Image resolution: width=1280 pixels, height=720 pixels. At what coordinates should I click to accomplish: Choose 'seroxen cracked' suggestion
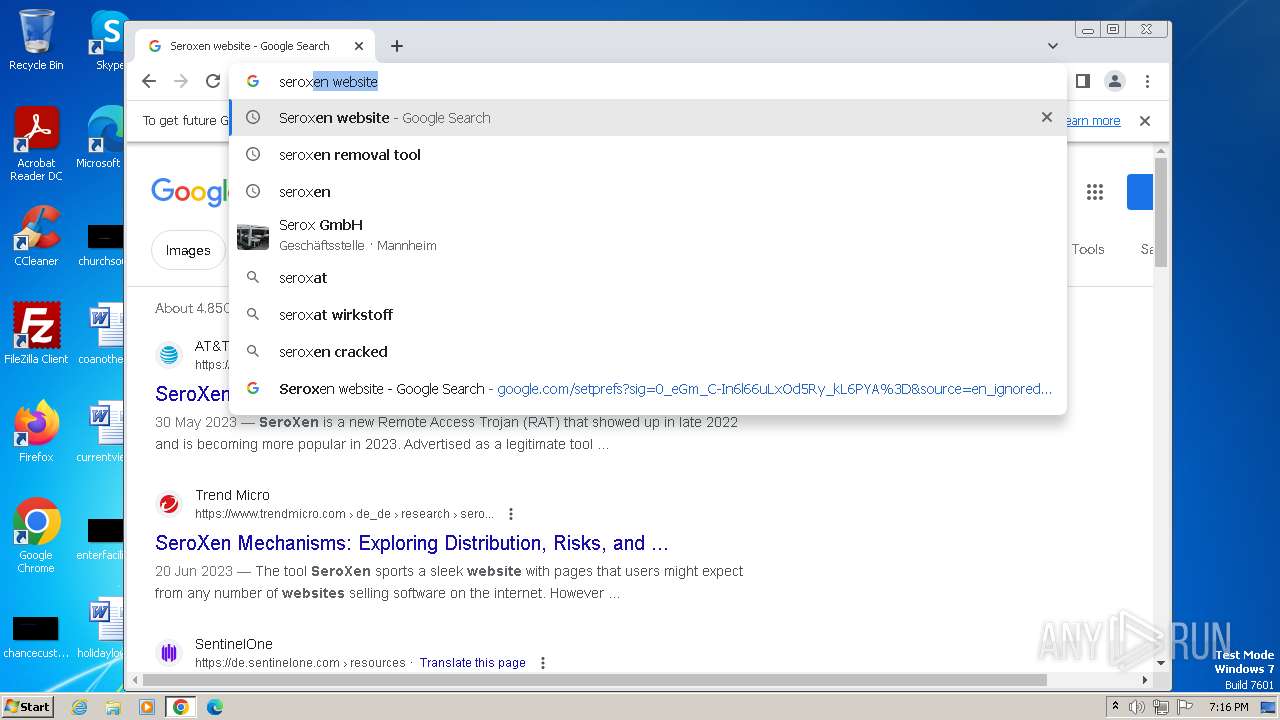pyautogui.click(x=648, y=351)
